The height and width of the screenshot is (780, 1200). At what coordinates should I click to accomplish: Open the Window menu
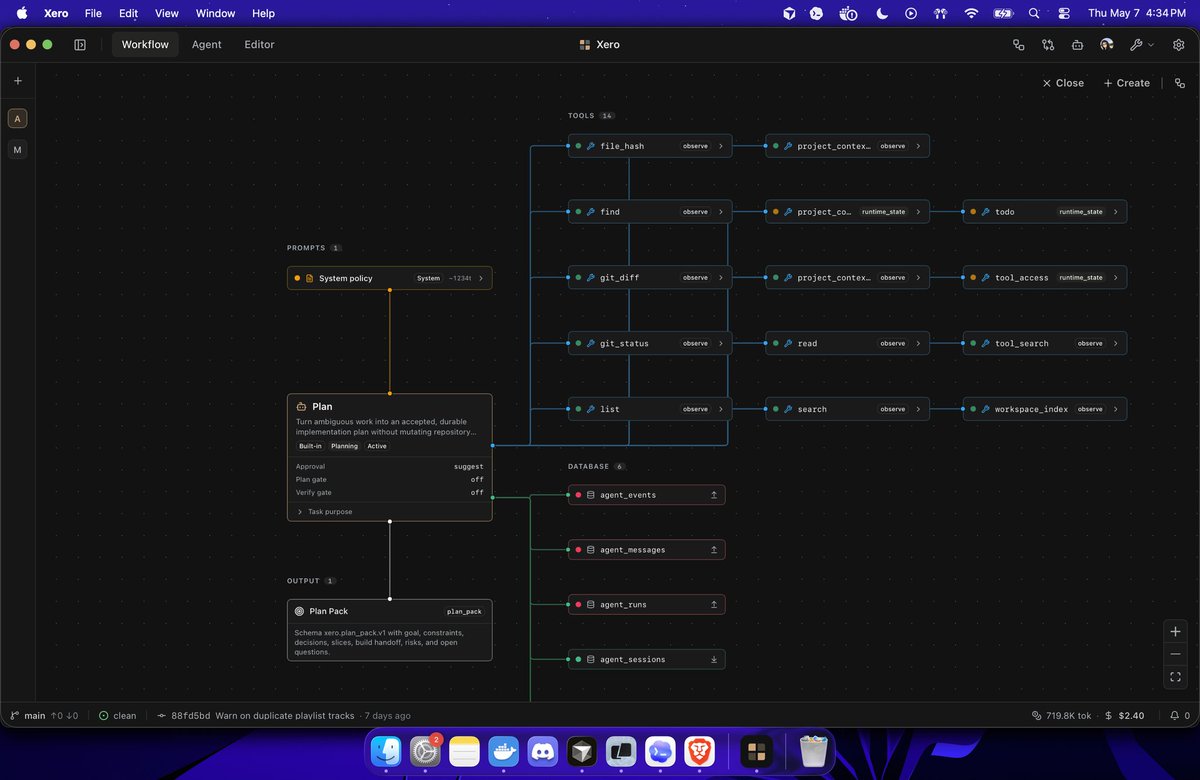pos(216,13)
